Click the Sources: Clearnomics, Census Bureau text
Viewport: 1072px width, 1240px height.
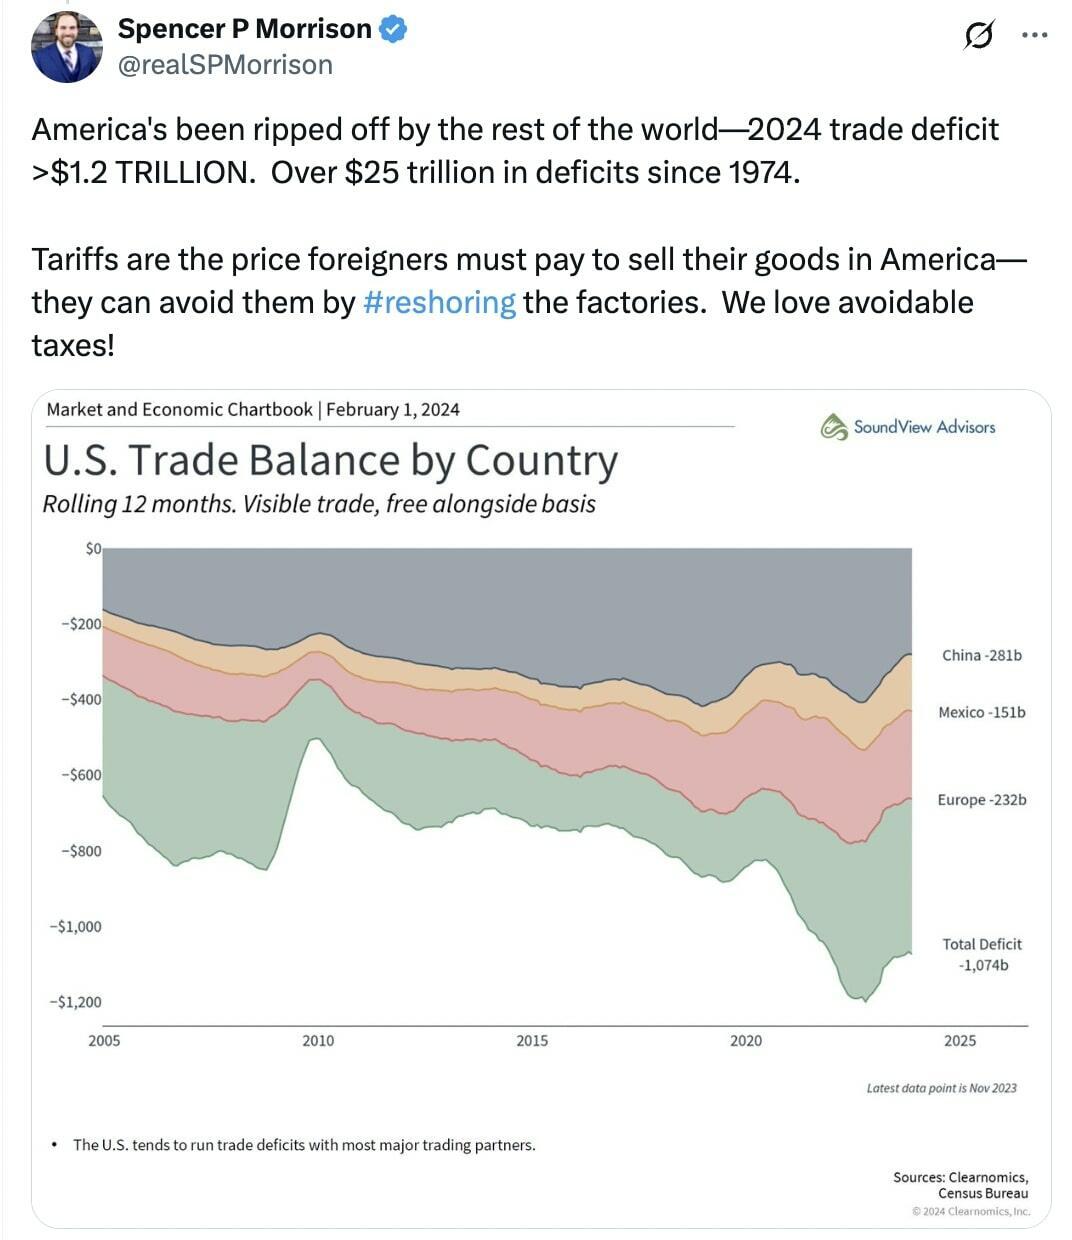click(960, 1185)
